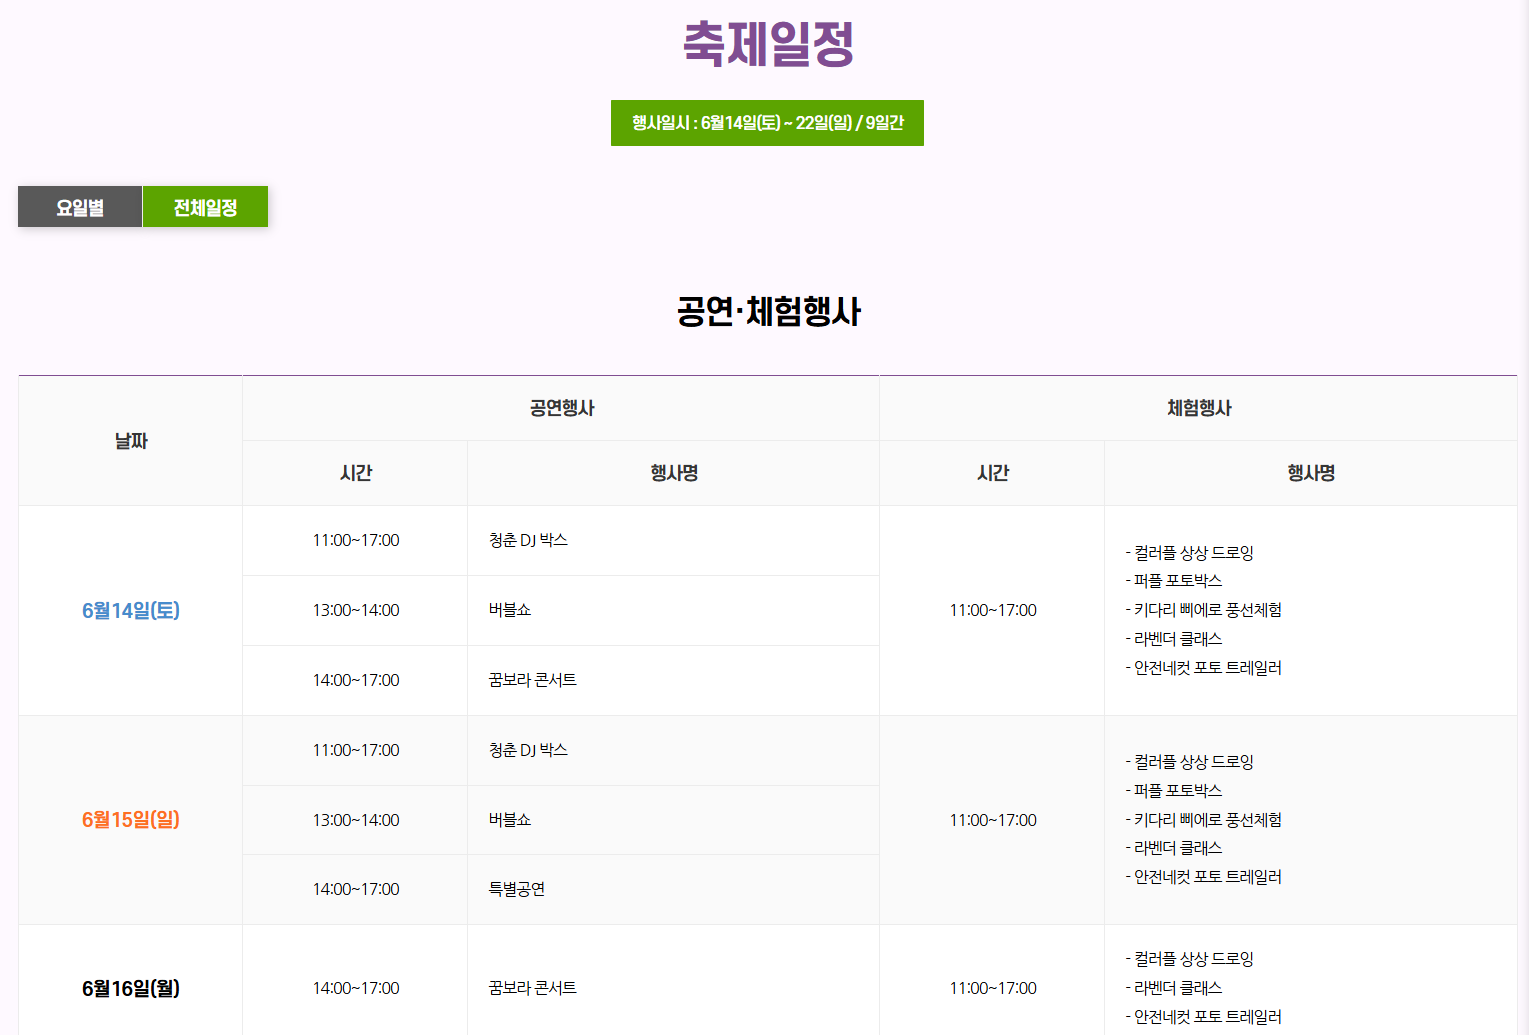Image resolution: width=1529 pixels, height=1035 pixels.
Task: Click the 6월16일(월) date cell
Action: [130, 987]
